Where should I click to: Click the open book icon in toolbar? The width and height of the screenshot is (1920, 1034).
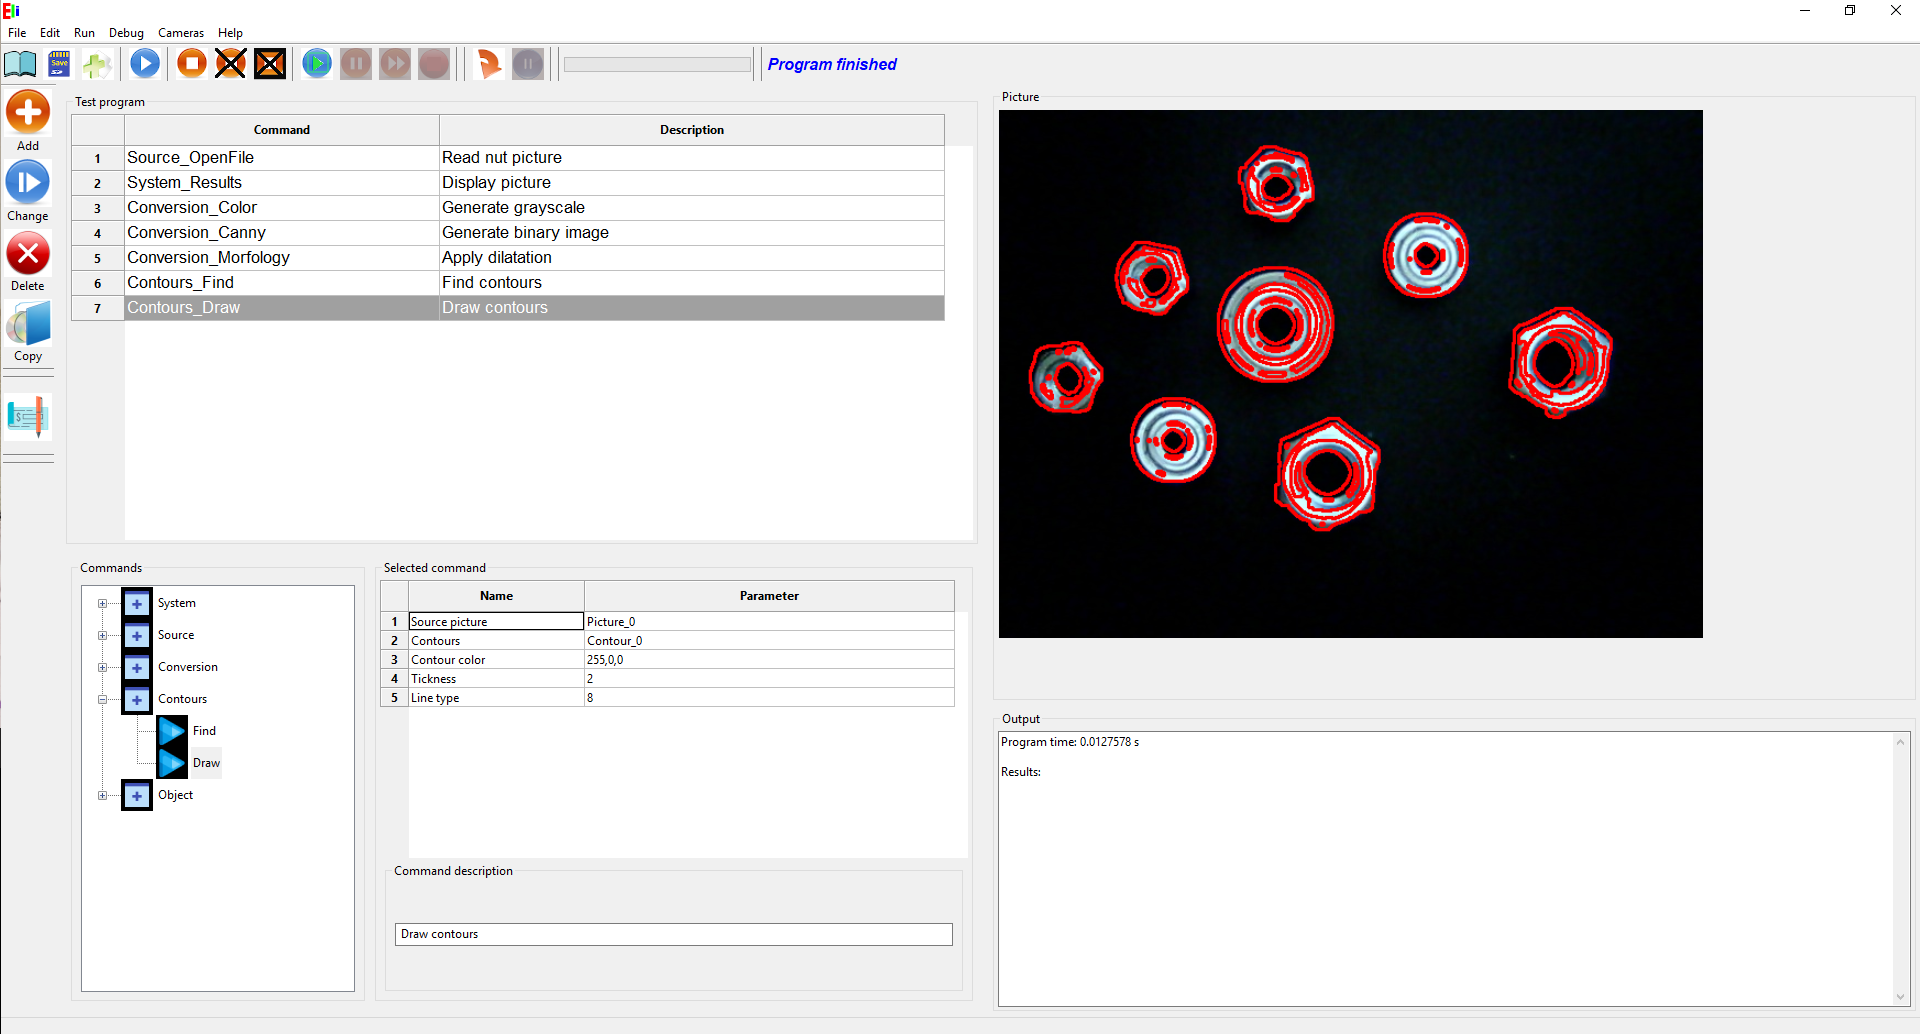20,64
